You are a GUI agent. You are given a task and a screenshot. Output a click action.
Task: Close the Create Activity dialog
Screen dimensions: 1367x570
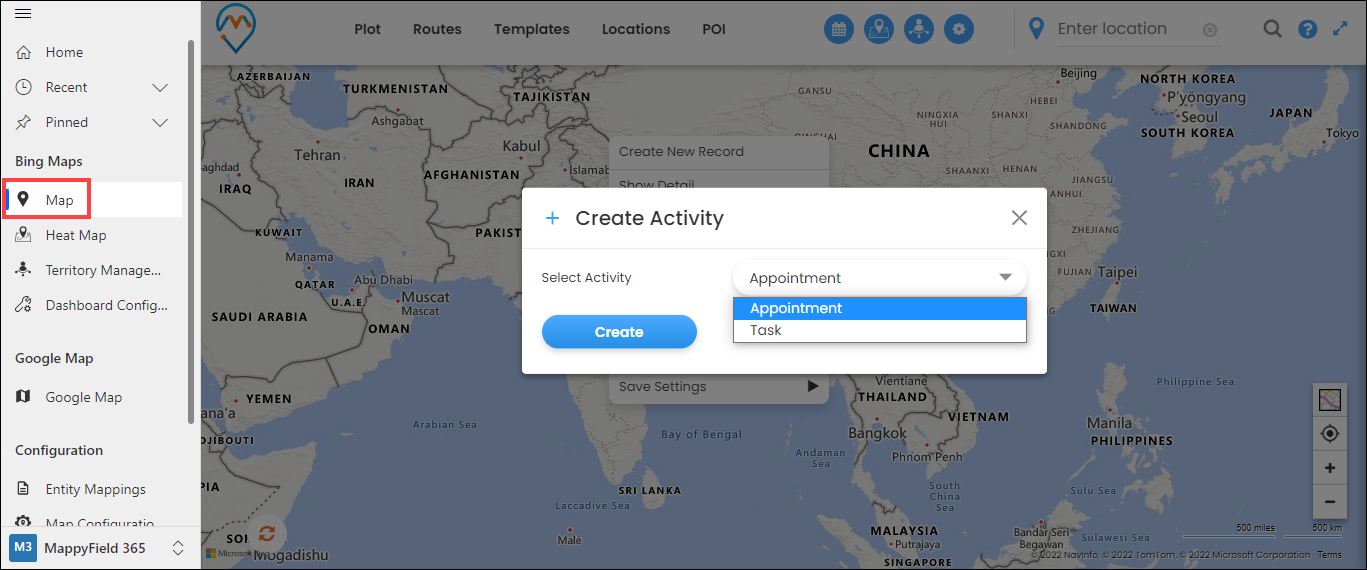[1019, 218]
